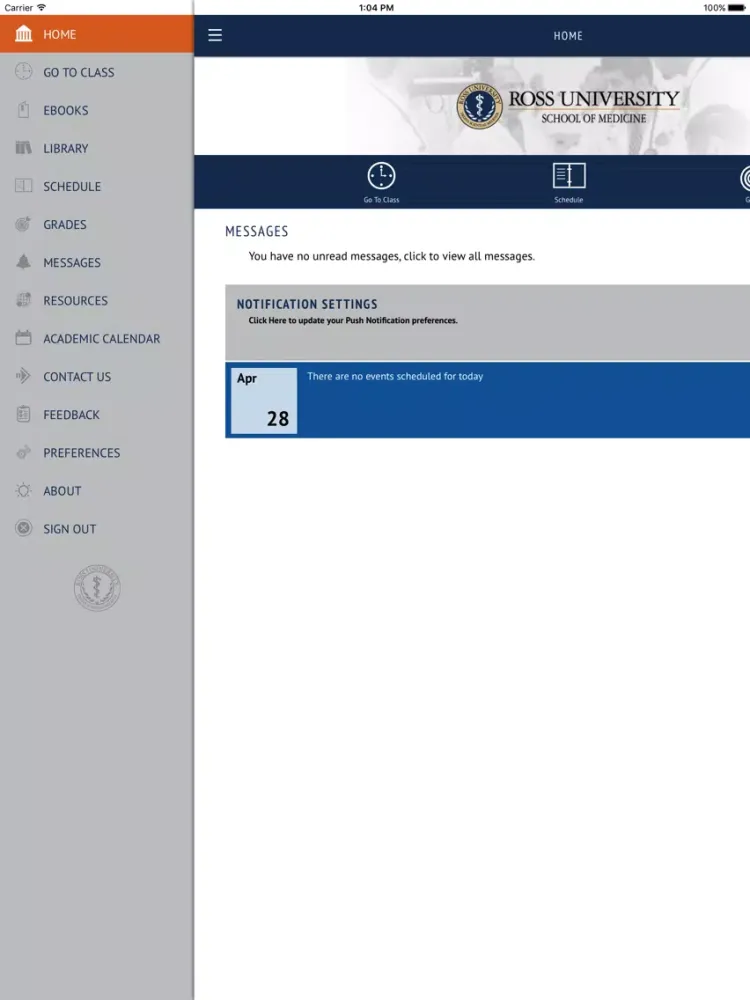Viewport: 750px width, 1000px height.
Task: Open NOTIFICATION SETTINGS heading
Action: (307, 304)
